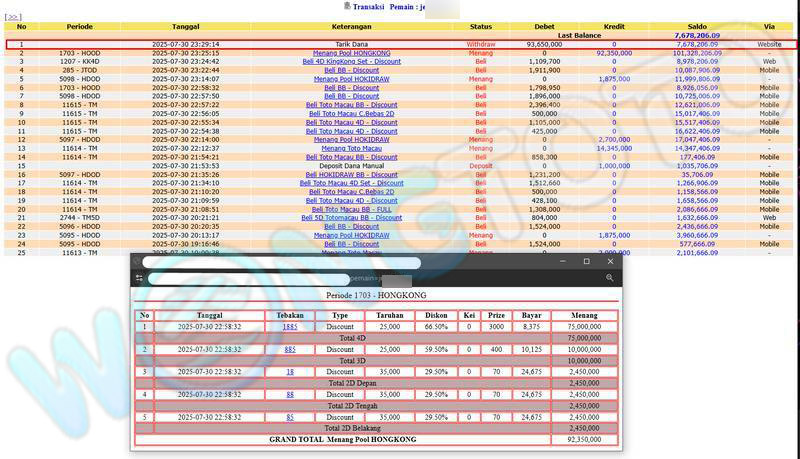Image resolution: width=800 pixels, height=459 pixels.
Task: Select the Tarik Dana description in row 1
Action: coord(352,44)
